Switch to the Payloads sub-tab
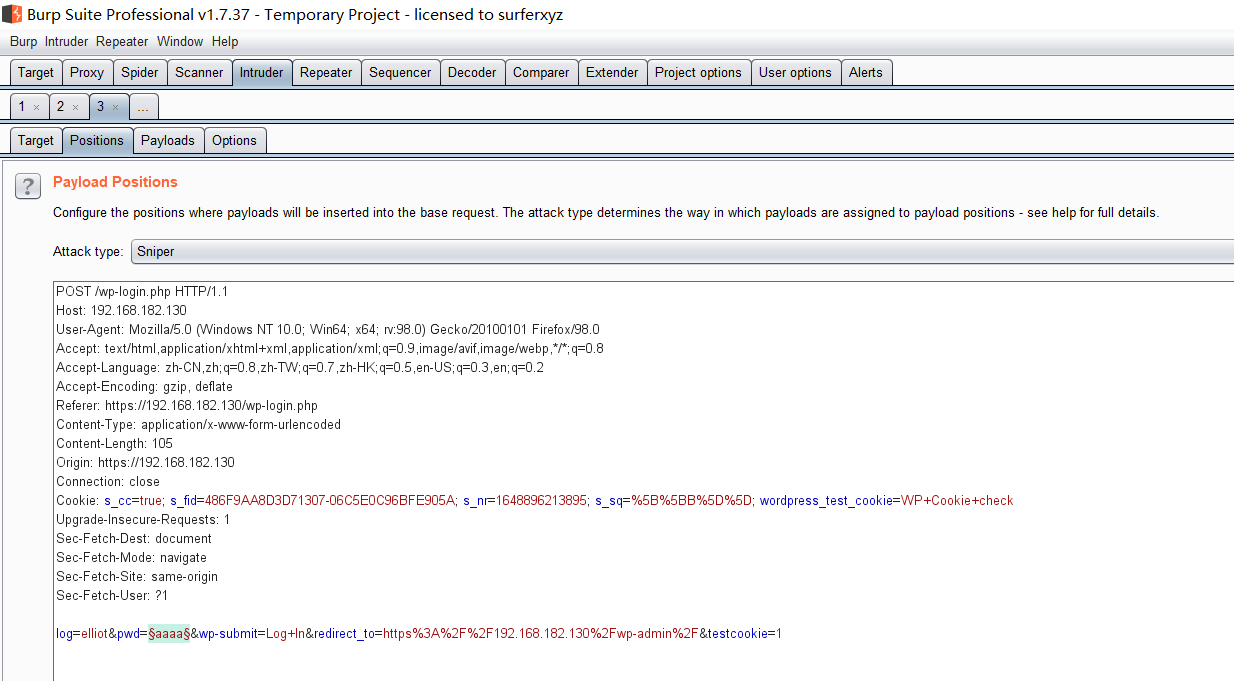This screenshot has height=681, width=1234. click(168, 140)
